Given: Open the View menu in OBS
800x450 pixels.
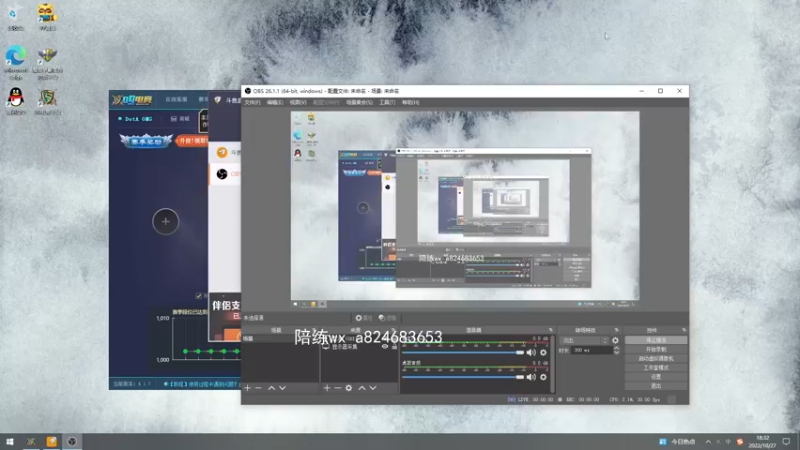Looking at the screenshot, I should coord(298,103).
